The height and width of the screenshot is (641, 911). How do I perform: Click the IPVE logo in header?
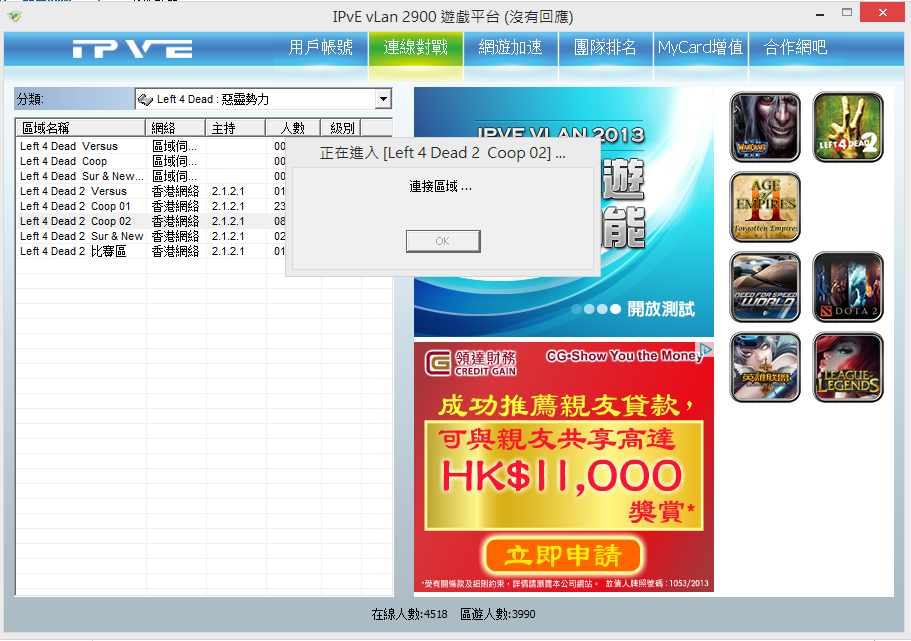coord(132,49)
